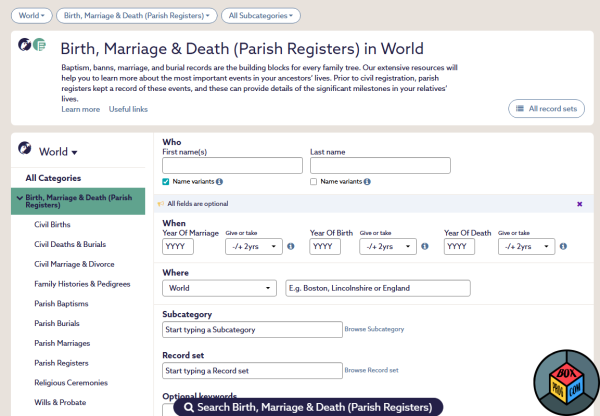Select Parish Baptisms subcategory

61,304
